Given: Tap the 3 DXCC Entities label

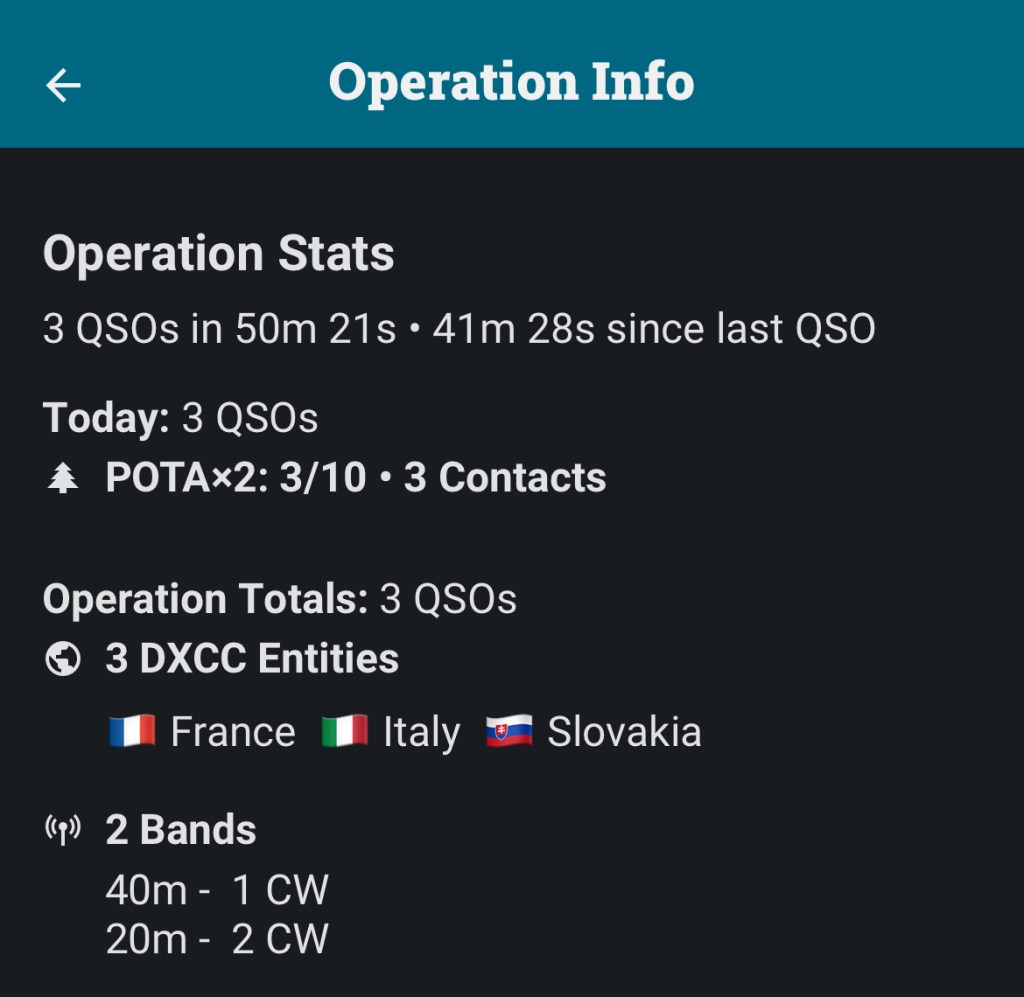Looking at the screenshot, I should (x=252, y=659).
